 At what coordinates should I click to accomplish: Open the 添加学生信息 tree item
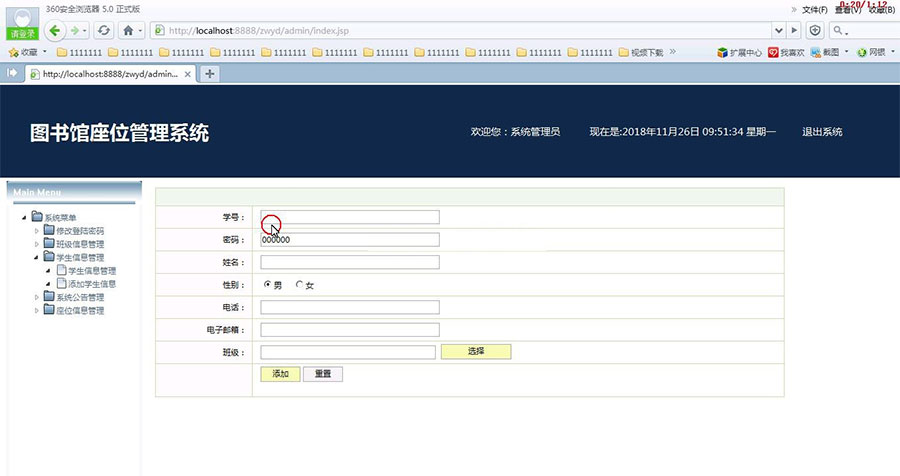click(92, 284)
